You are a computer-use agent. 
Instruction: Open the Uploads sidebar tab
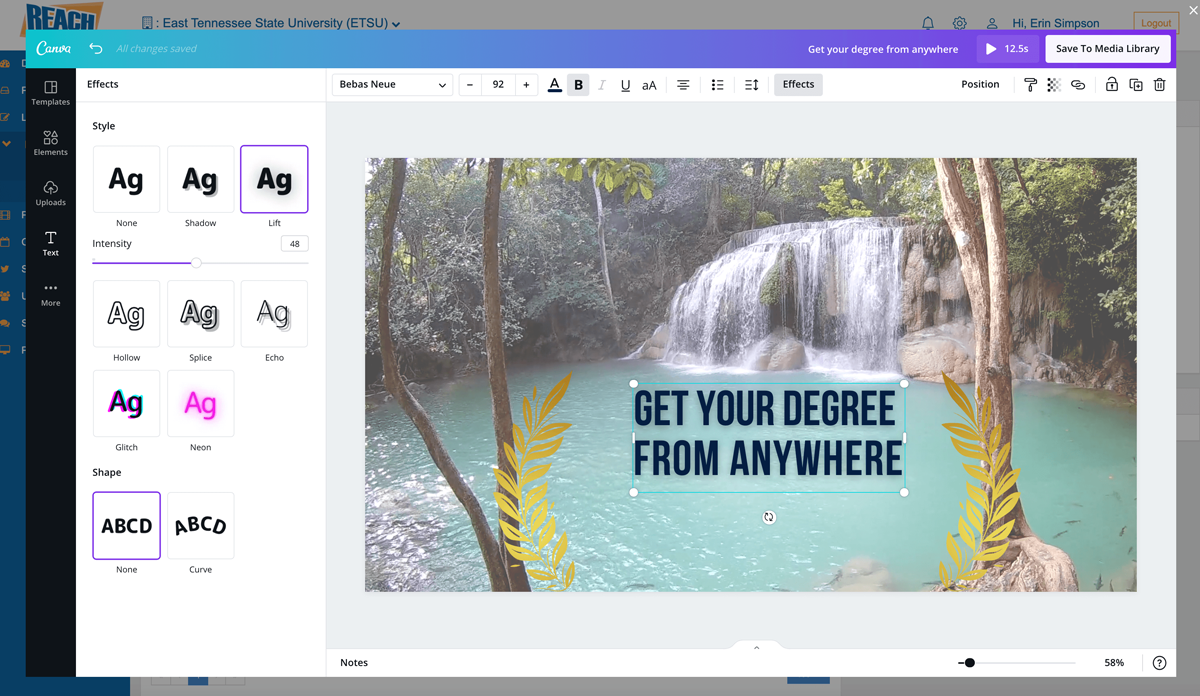tap(50, 193)
